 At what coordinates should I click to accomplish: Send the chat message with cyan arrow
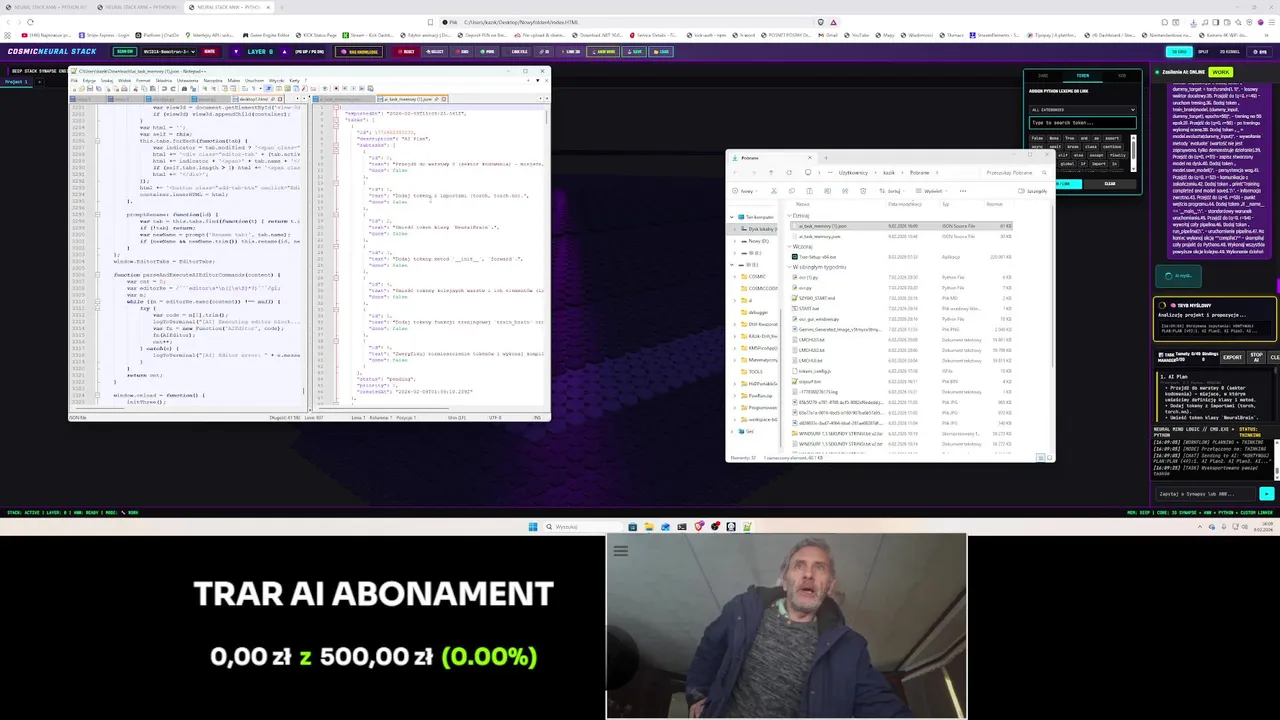[1267, 494]
